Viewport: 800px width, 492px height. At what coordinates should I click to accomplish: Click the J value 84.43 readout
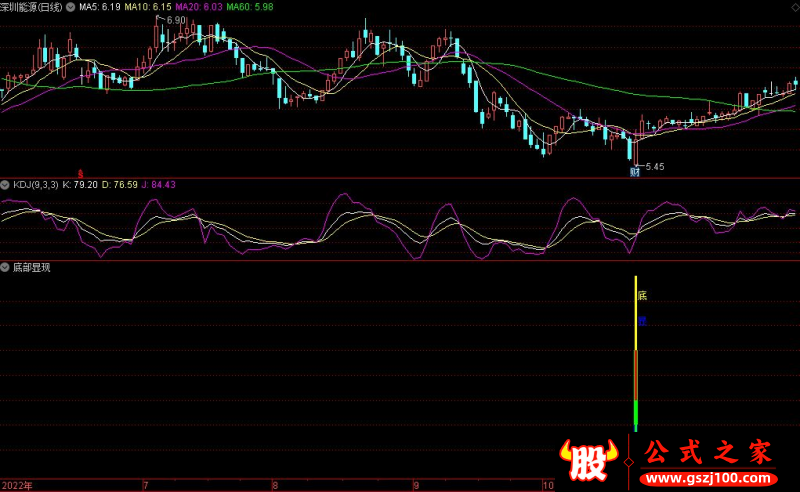click(160, 185)
